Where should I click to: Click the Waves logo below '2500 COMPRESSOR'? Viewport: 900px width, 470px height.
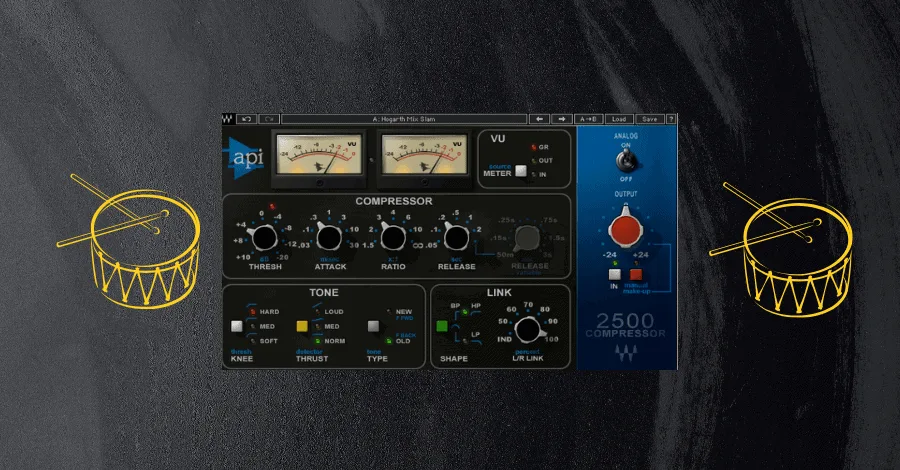(x=626, y=353)
